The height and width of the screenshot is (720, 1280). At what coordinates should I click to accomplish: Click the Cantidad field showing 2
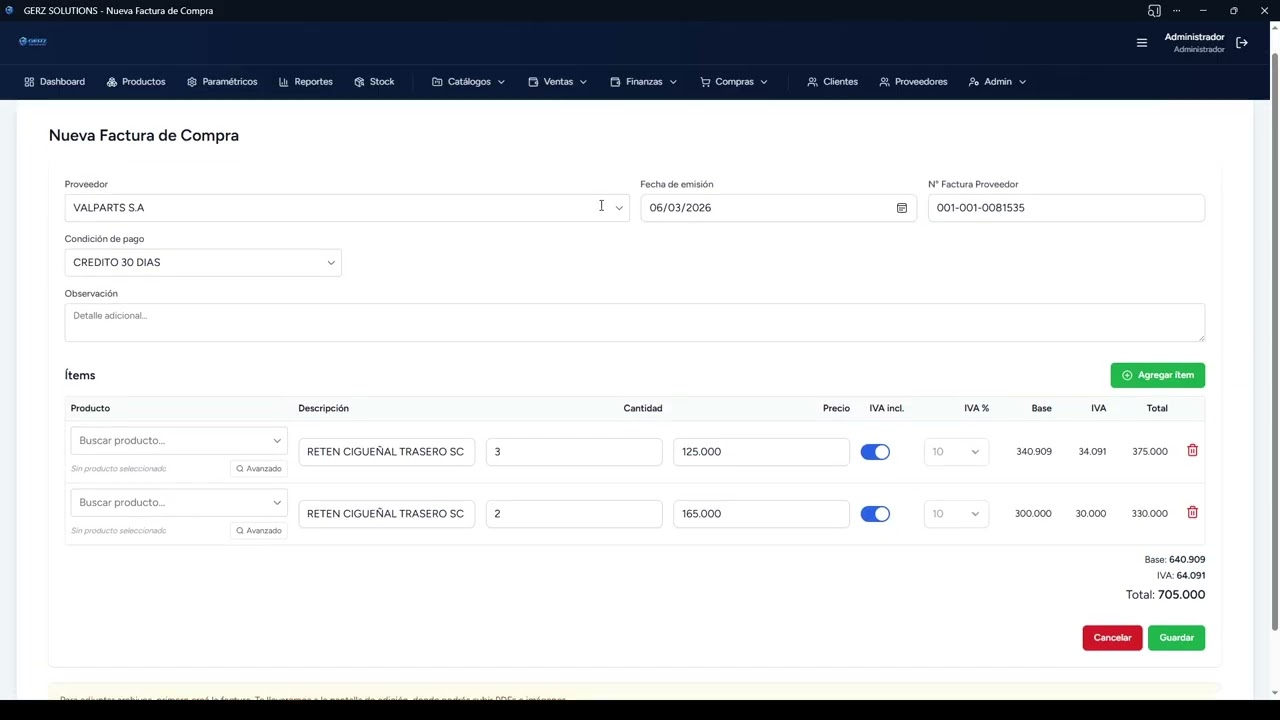574,514
